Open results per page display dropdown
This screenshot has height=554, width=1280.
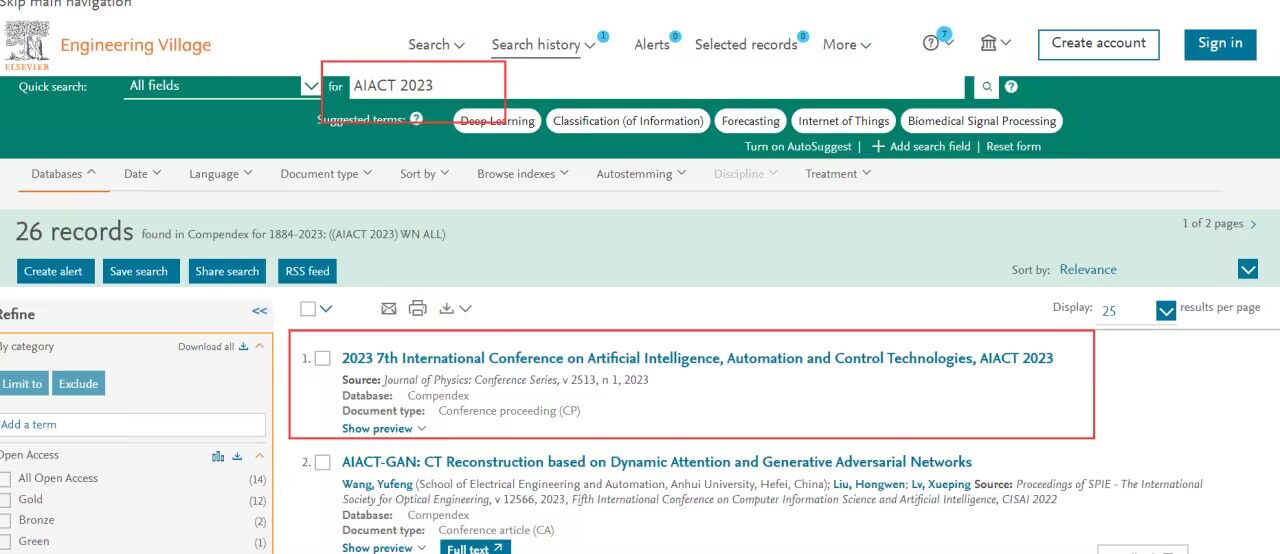[x=1166, y=311]
